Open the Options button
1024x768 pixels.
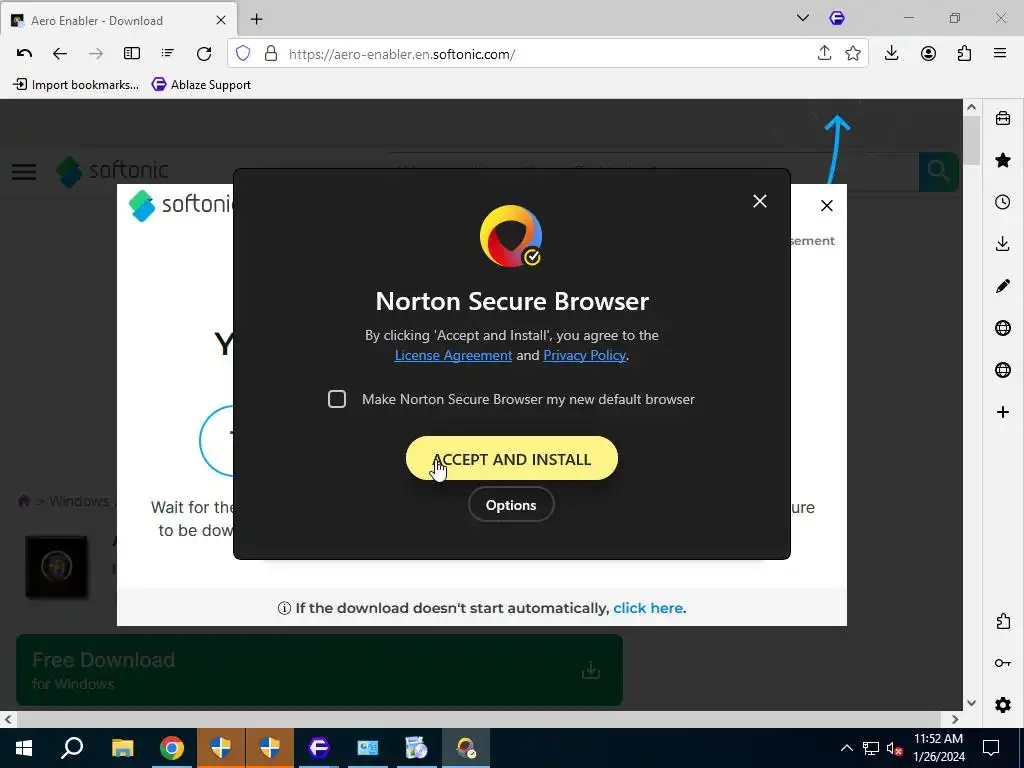point(511,505)
